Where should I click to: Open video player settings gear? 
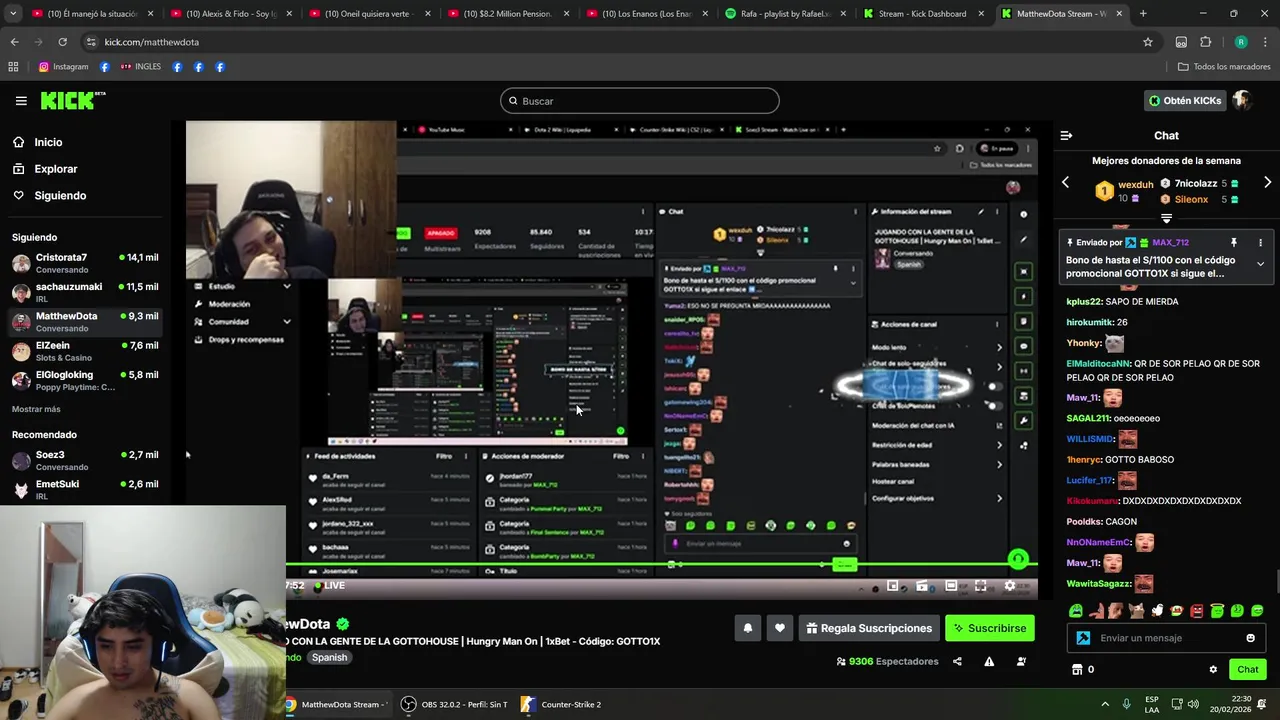coord(1009,586)
